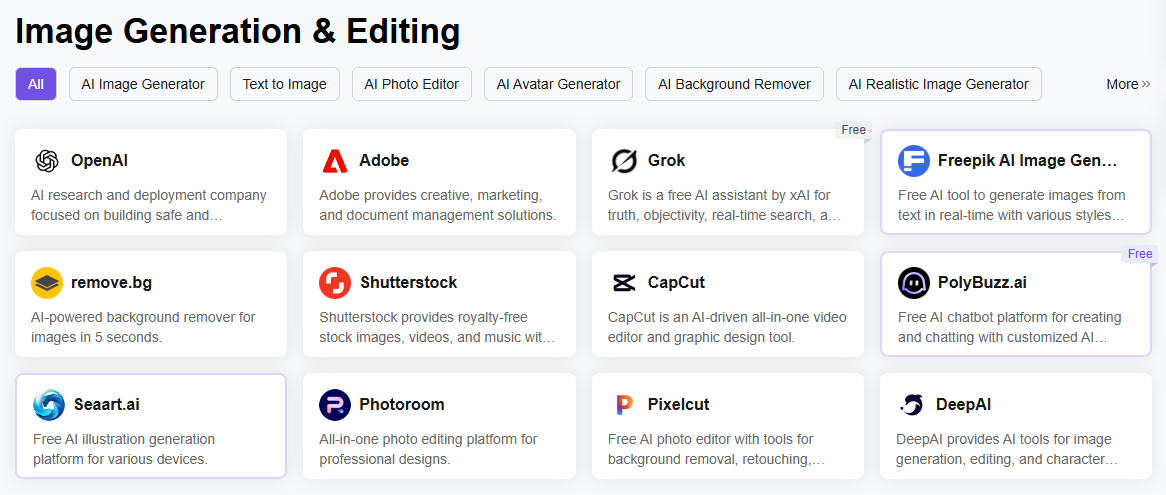The height and width of the screenshot is (495, 1166).
Task: Click remove.bg description about background remover
Action: 144,327
